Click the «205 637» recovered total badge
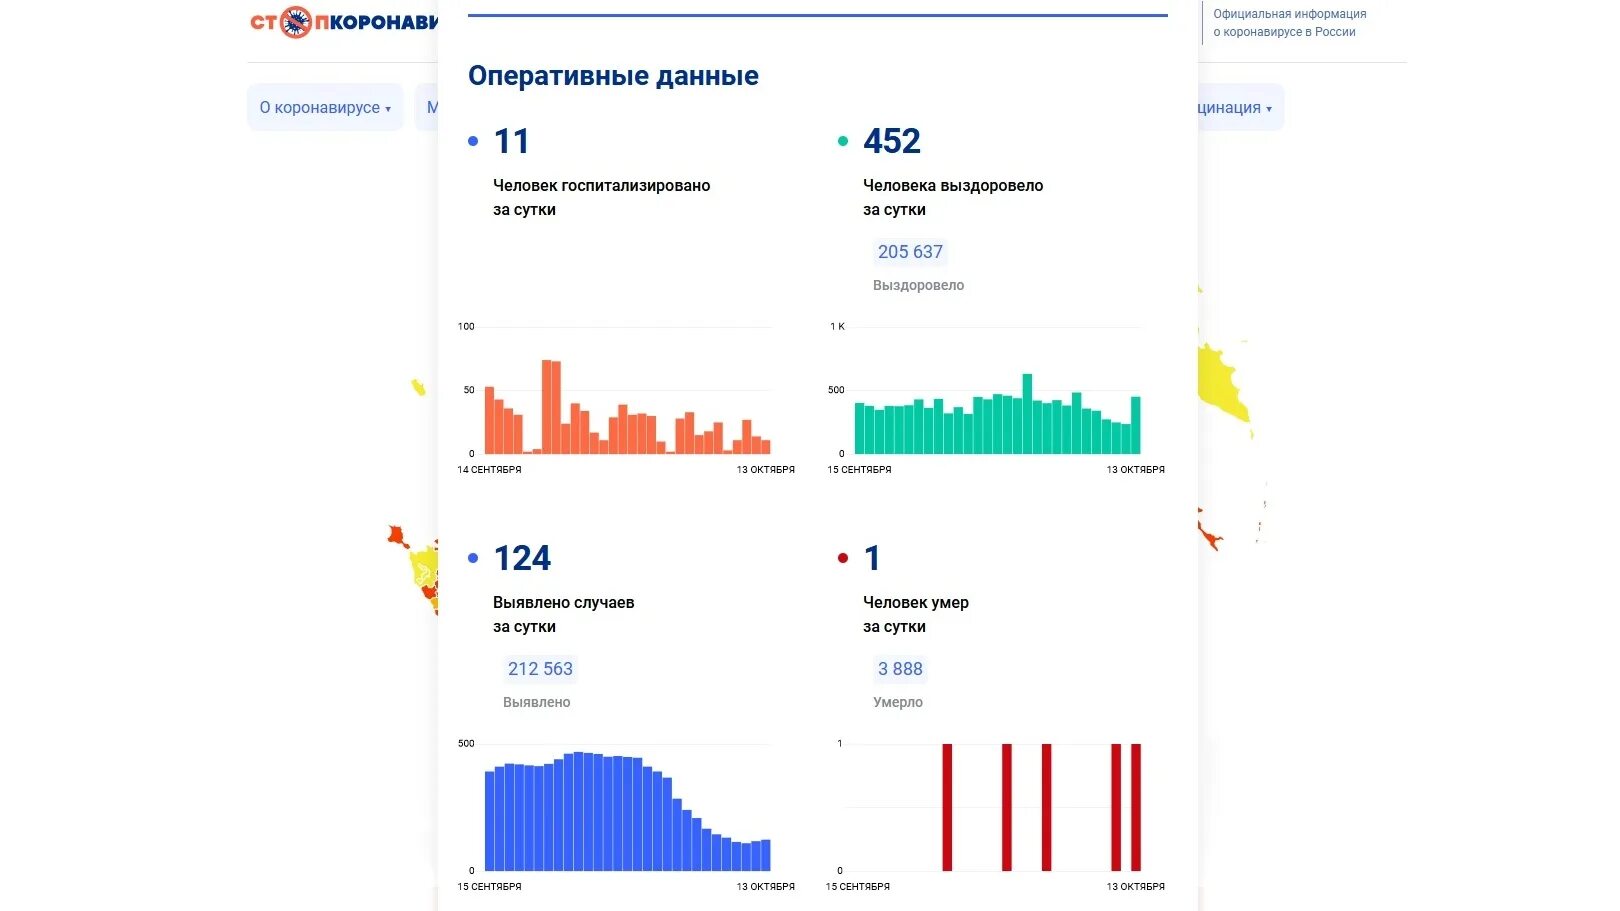 coord(910,252)
